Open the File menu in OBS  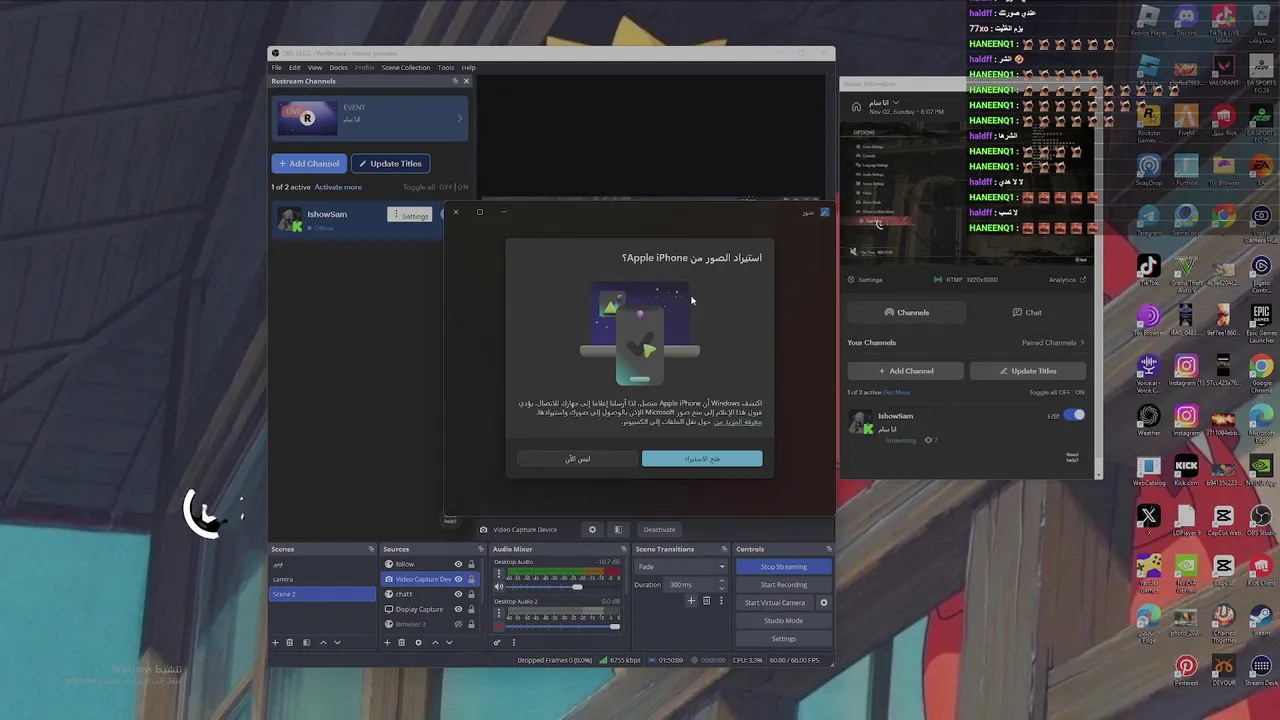click(277, 68)
